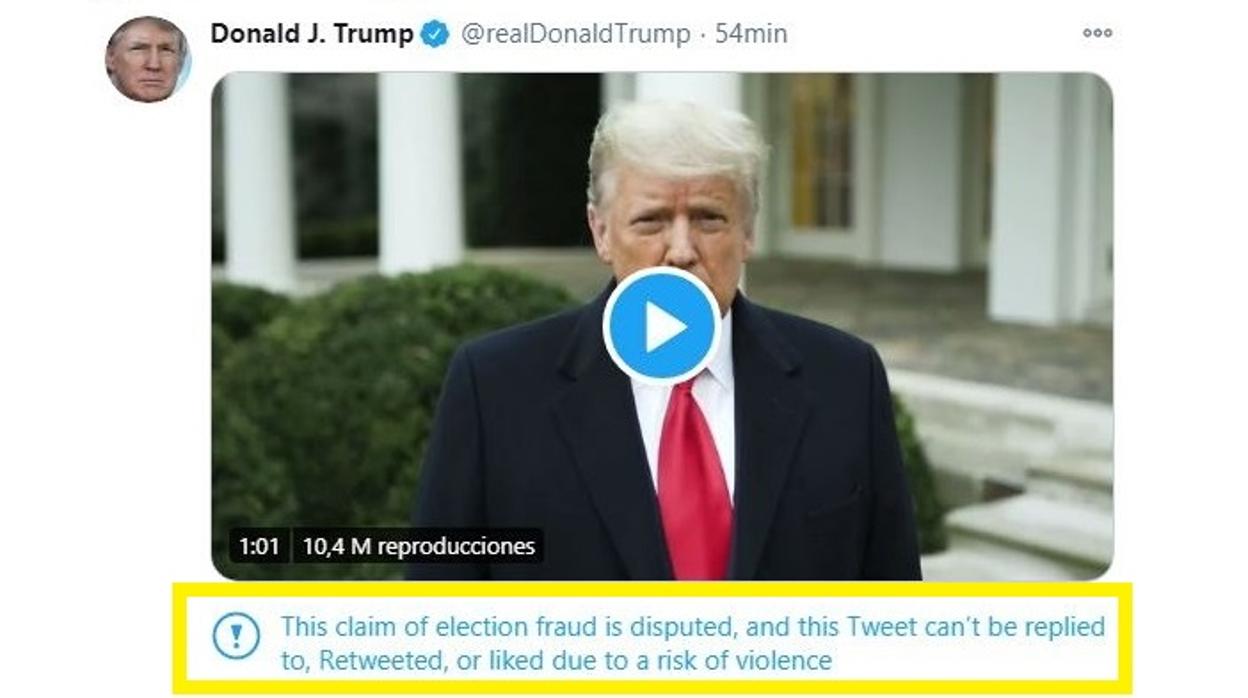The image size is (1248, 698).
Task: Open the tweet via the "54min" timestamp
Action: tap(751, 34)
